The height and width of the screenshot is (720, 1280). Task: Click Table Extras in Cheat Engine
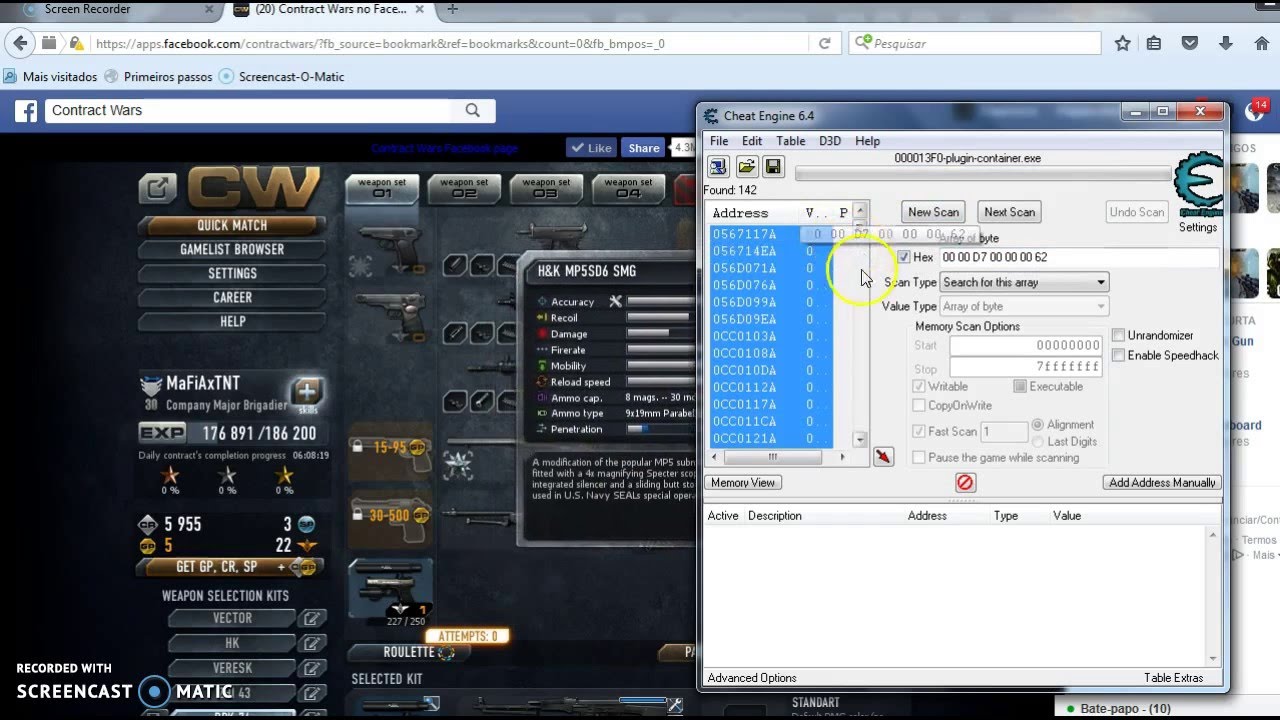point(1174,678)
